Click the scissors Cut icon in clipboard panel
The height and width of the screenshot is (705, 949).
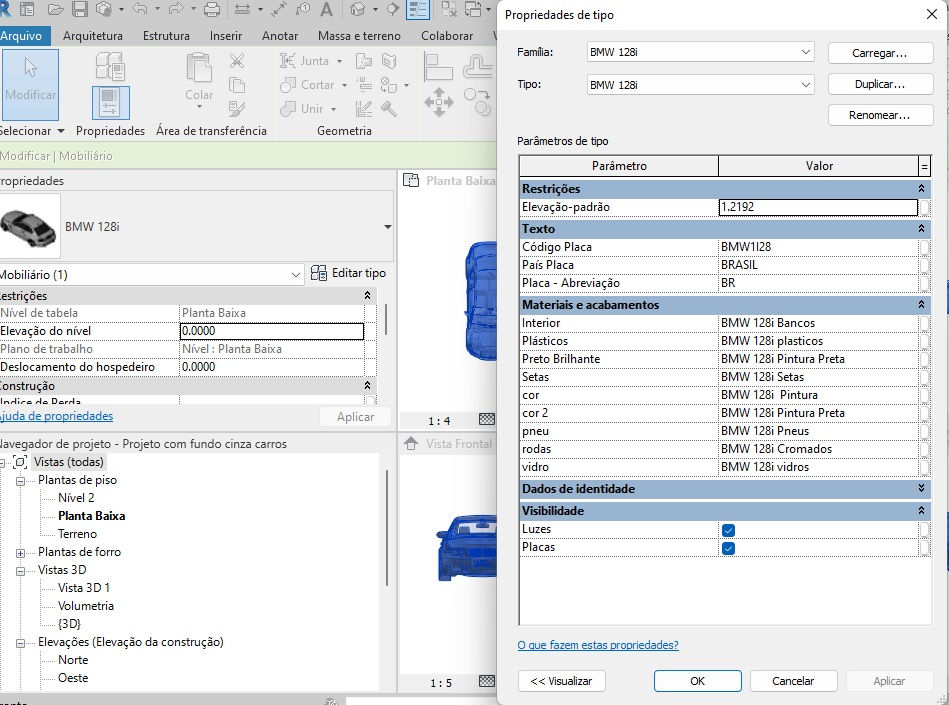(x=237, y=61)
